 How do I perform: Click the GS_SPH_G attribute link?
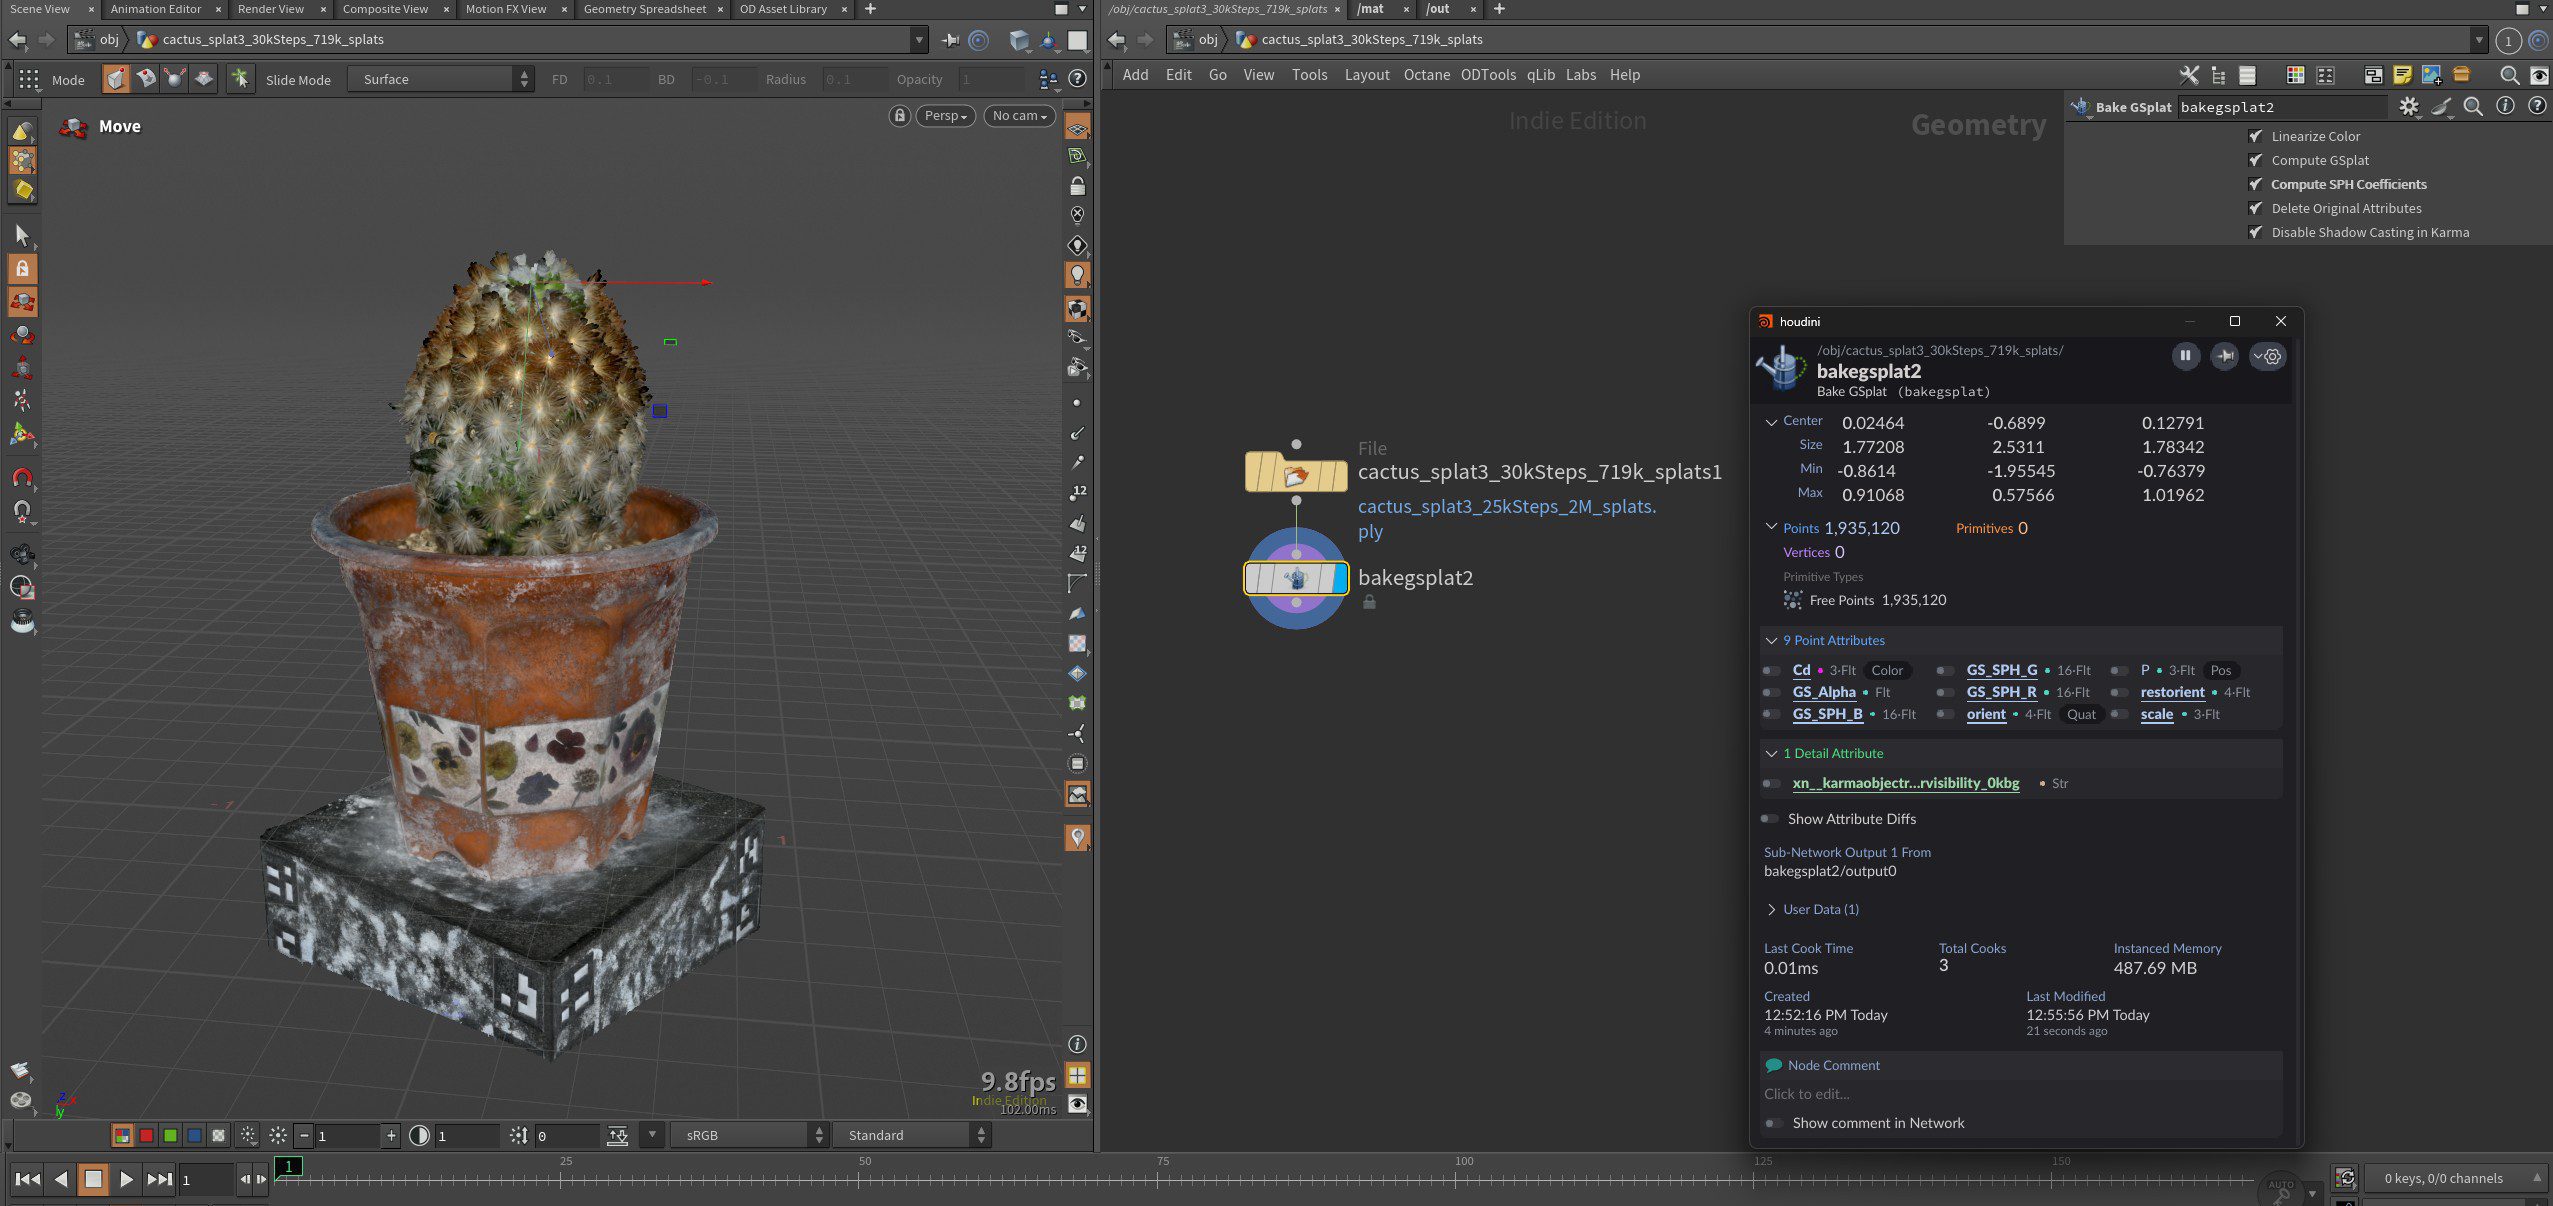(x=2001, y=670)
